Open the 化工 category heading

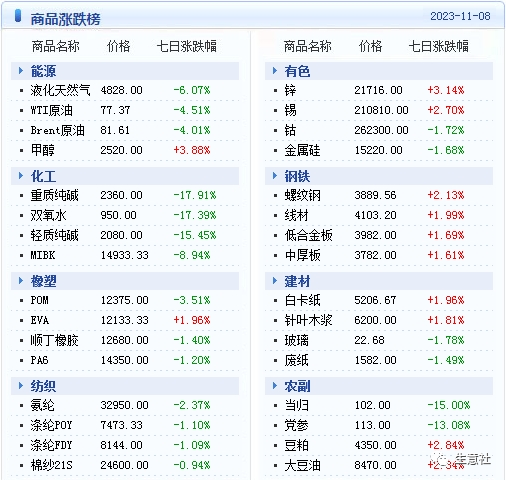point(43,176)
